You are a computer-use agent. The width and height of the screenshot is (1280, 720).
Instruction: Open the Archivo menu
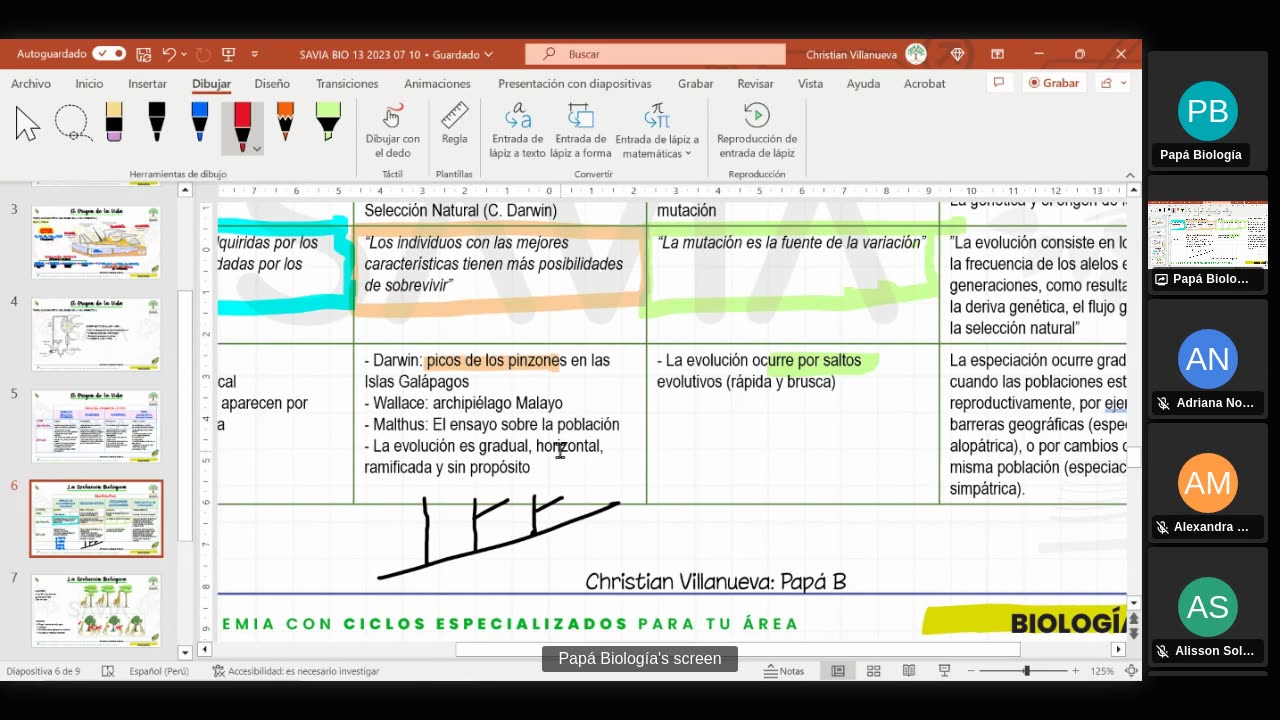point(31,84)
